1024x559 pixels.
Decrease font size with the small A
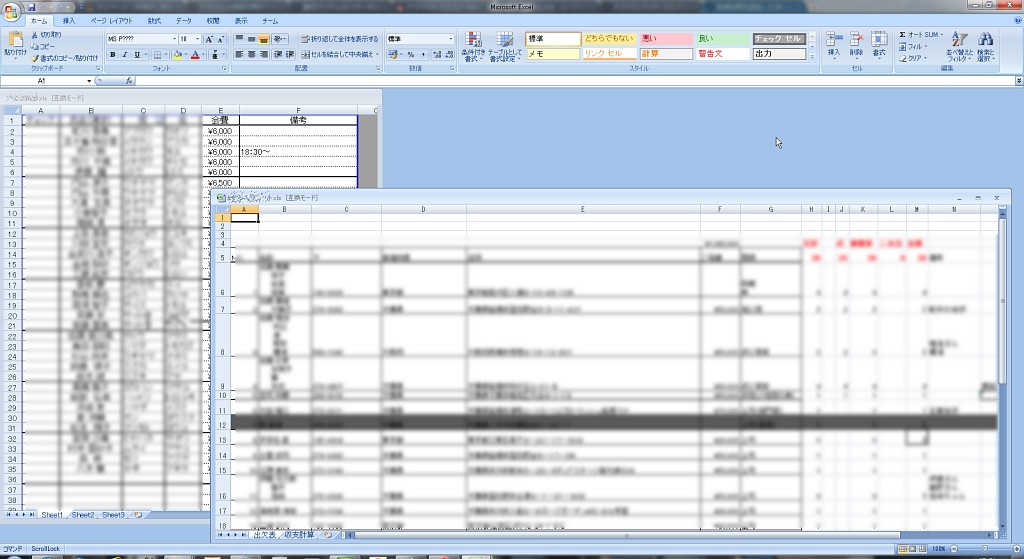tap(221, 39)
